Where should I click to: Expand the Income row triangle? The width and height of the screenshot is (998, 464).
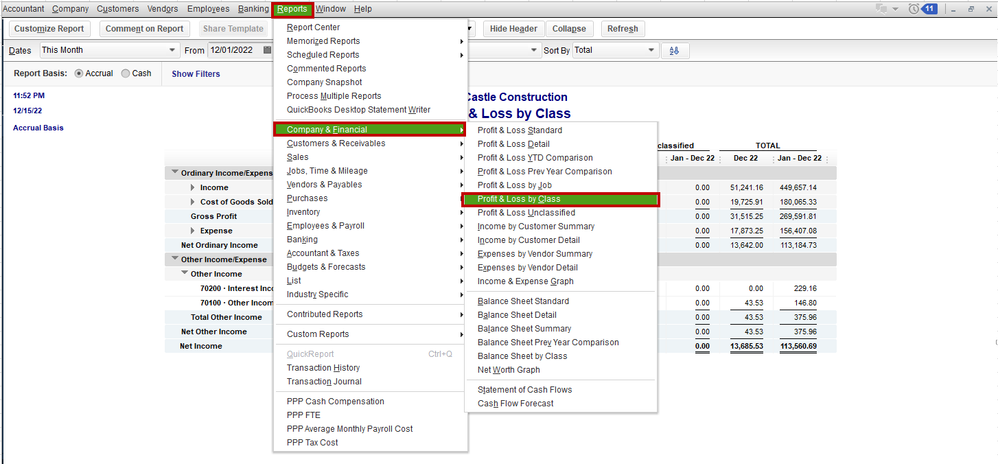pyautogui.click(x=193, y=188)
